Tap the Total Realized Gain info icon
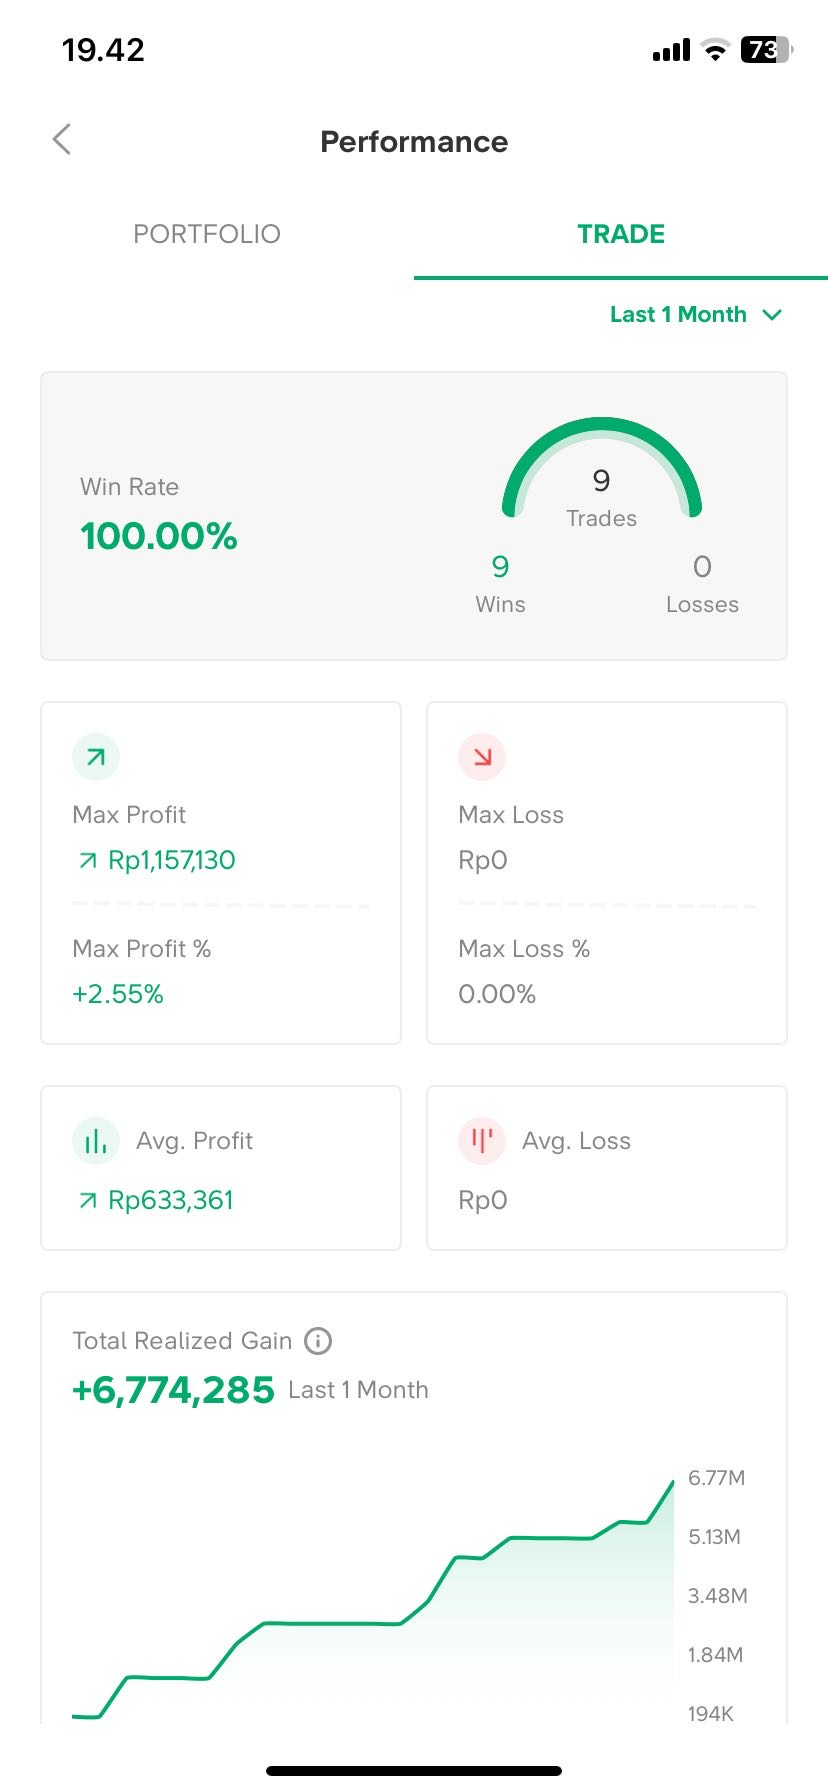 click(318, 1340)
